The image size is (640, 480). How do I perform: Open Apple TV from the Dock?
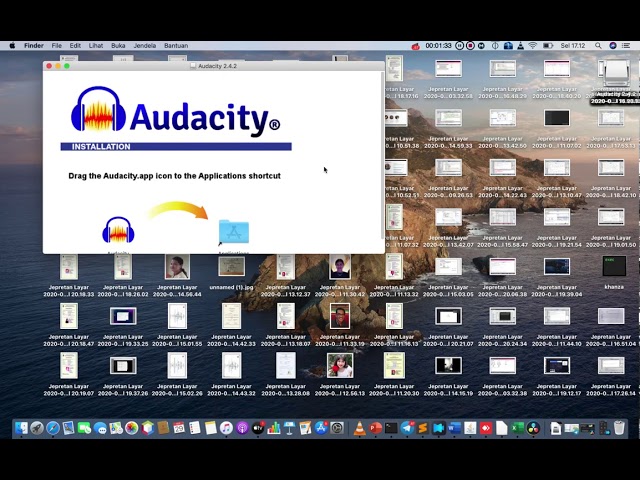(258, 428)
